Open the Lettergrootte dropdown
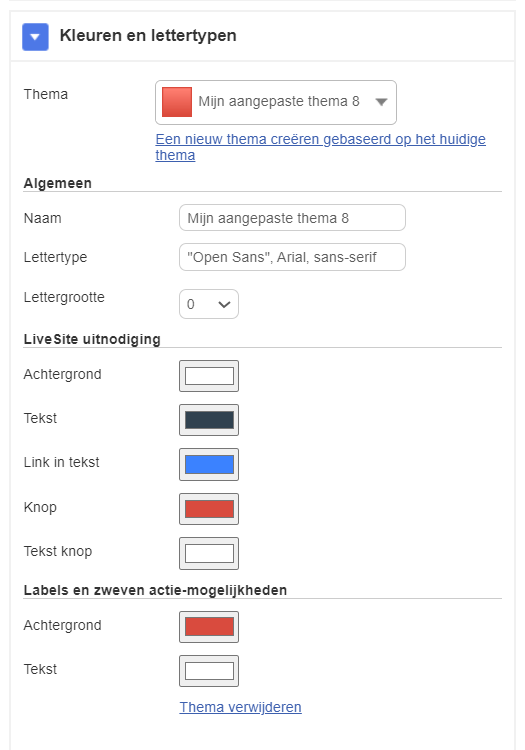 coord(209,304)
